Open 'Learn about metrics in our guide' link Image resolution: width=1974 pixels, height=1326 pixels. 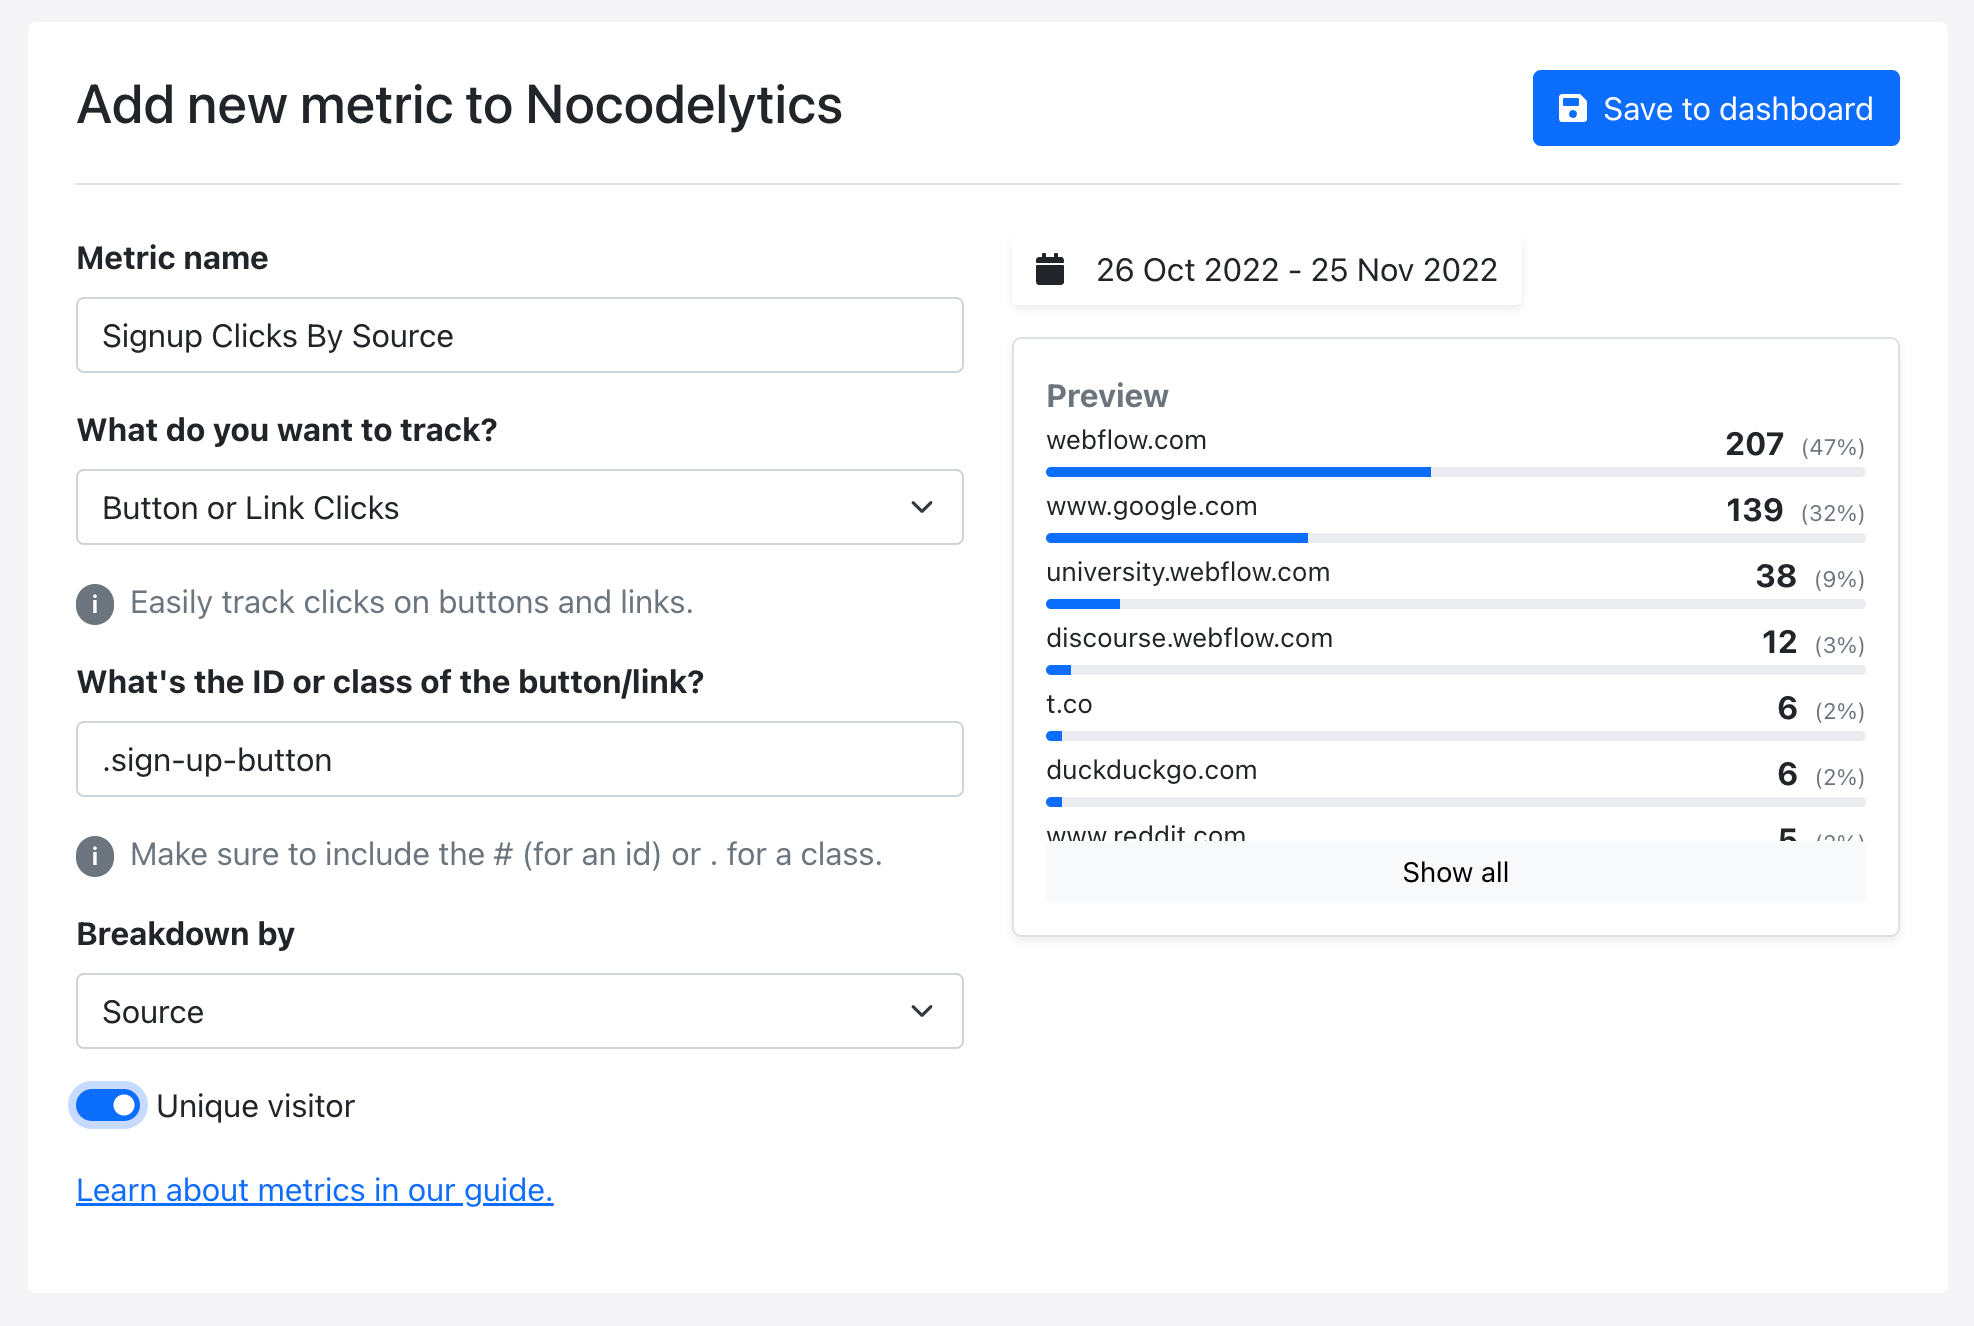click(x=314, y=1190)
